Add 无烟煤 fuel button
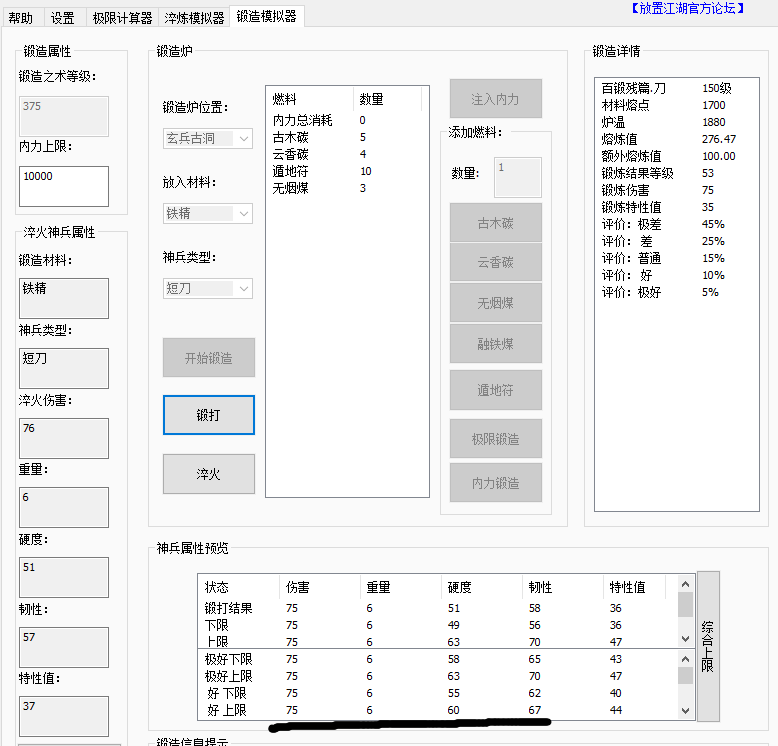778x746 pixels. tap(495, 303)
